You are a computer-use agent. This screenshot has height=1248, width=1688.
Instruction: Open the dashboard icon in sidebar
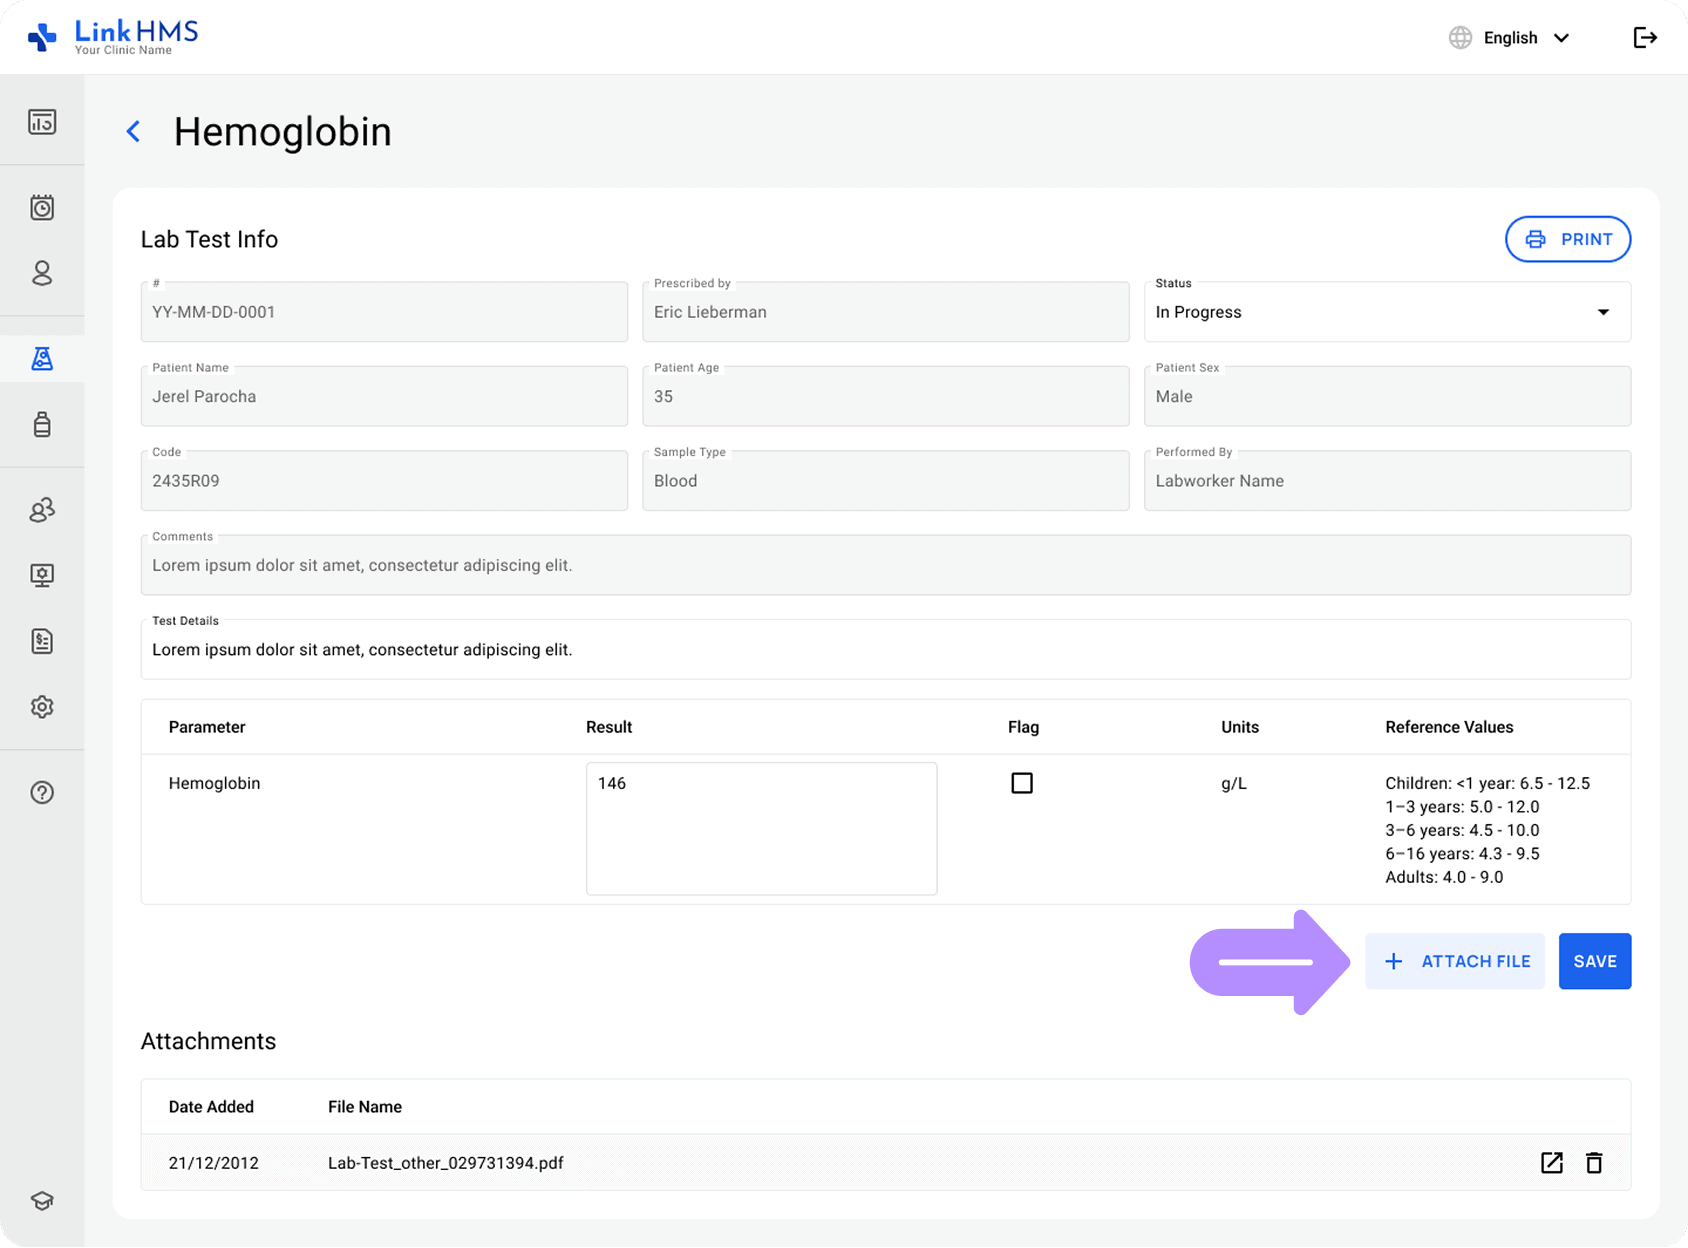pyautogui.click(x=42, y=122)
